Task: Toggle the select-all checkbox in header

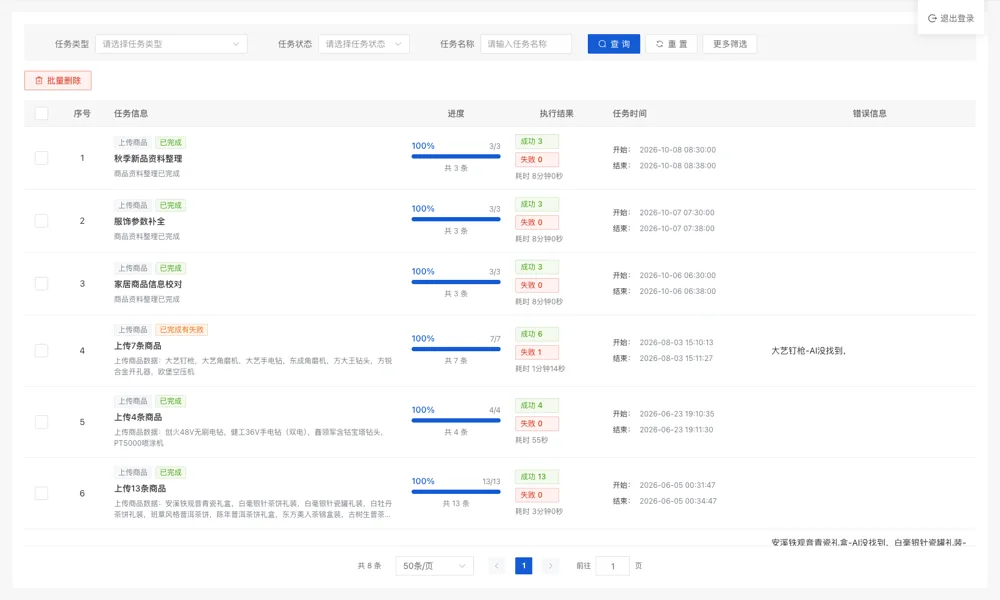Action: click(41, 113)
